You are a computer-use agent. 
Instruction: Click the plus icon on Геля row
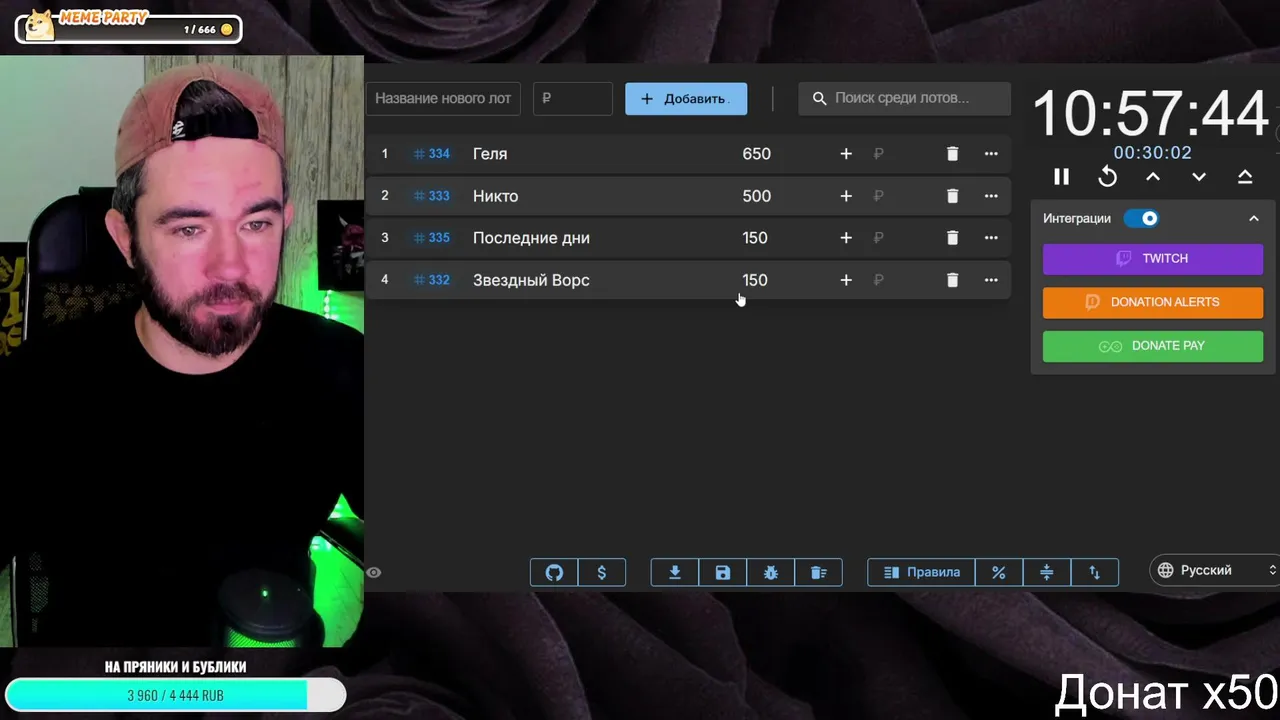[846, 154]
